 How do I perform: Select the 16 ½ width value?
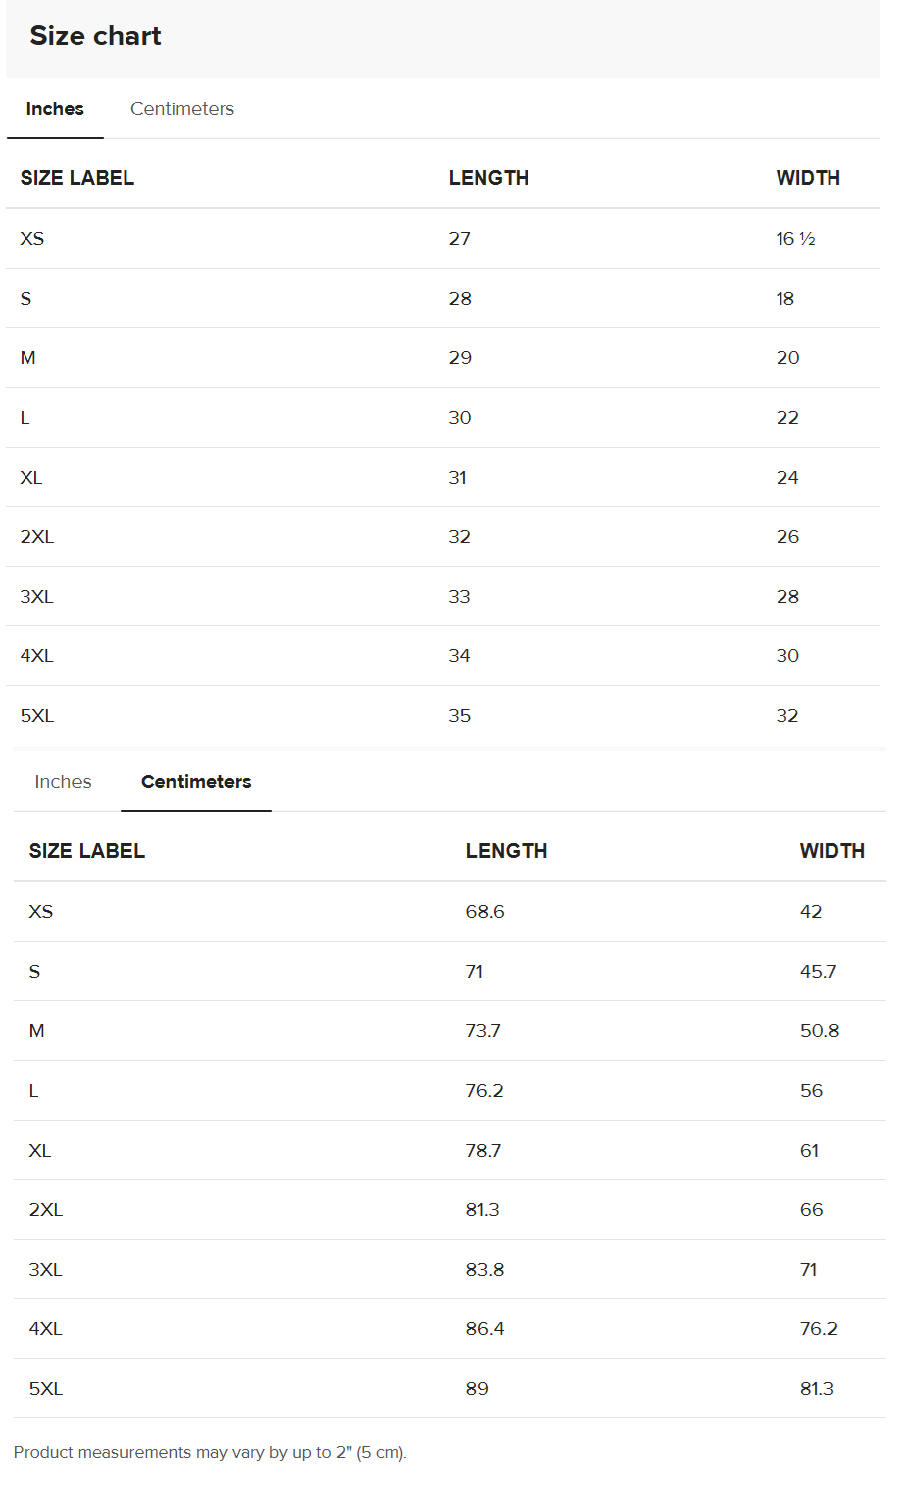[x=796, y=239]
